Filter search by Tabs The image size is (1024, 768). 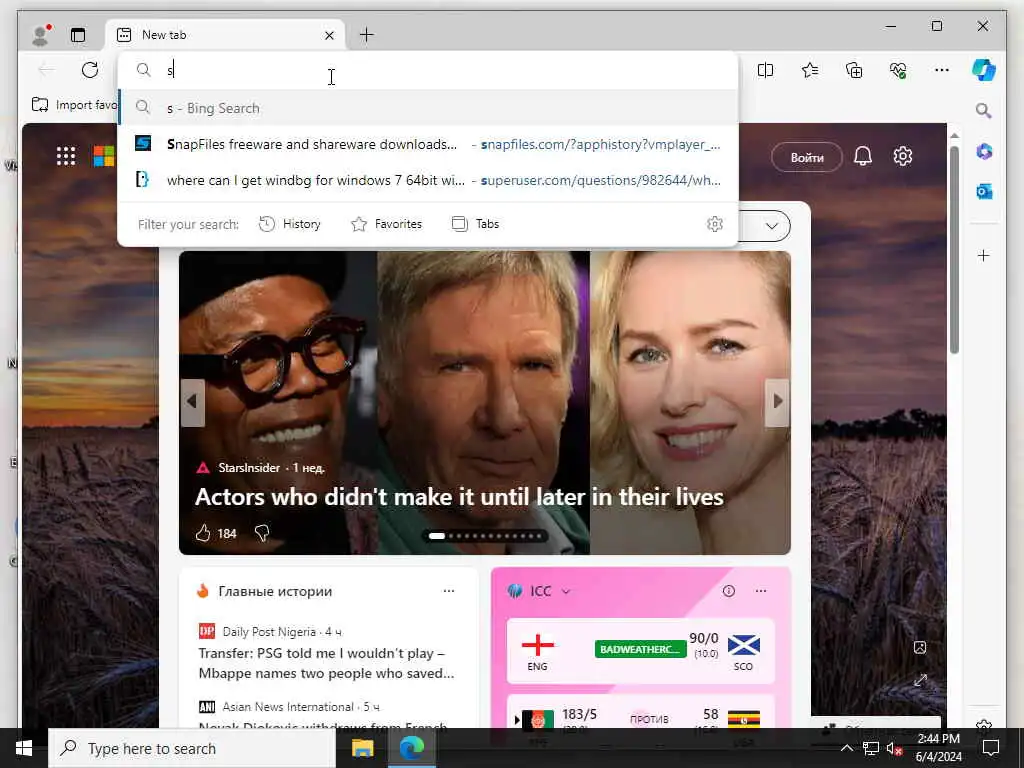(x=475, y=224)
